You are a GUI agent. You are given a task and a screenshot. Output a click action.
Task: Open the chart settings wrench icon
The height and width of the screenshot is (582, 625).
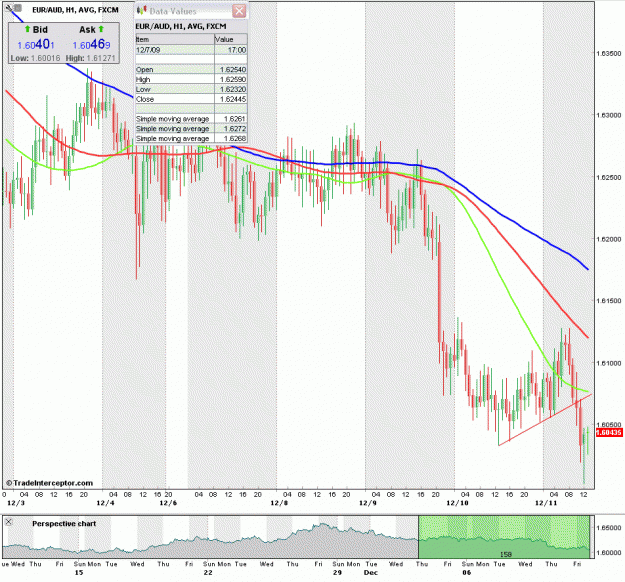9,7
